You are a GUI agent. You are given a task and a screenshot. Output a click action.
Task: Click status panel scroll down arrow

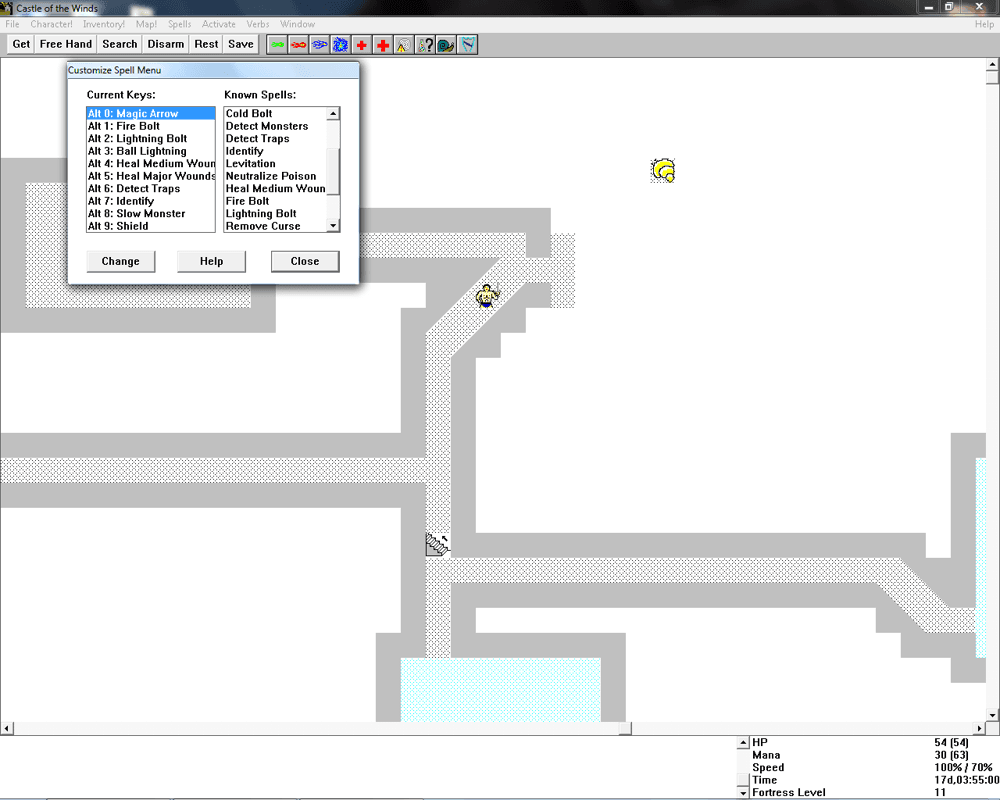tap(743, 793)
